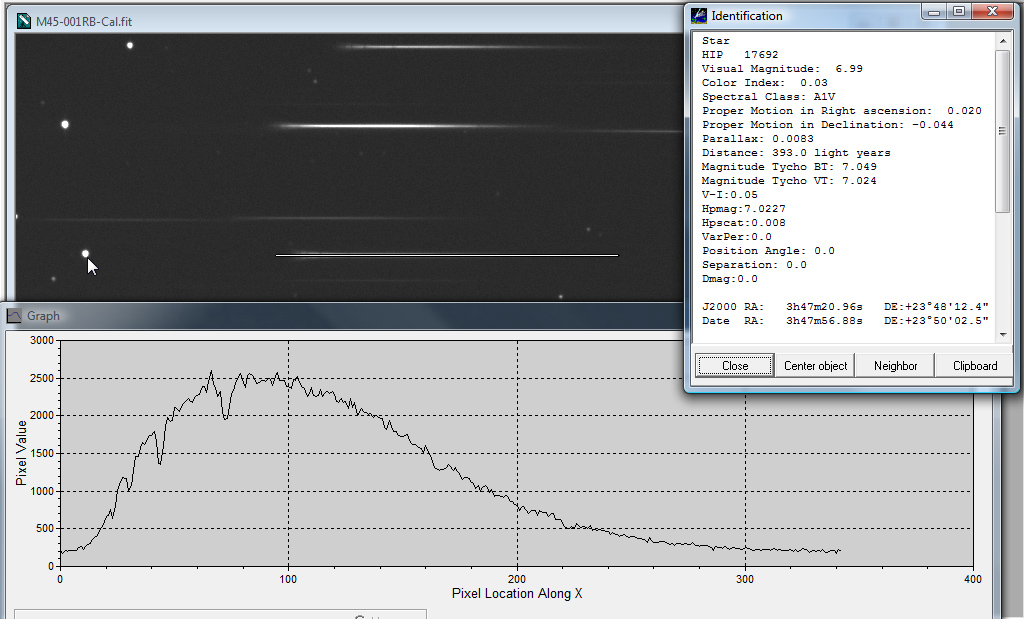Screen dimensions: 1024x619
Task: Close the Identification window with X
Action: coord(990,12)
